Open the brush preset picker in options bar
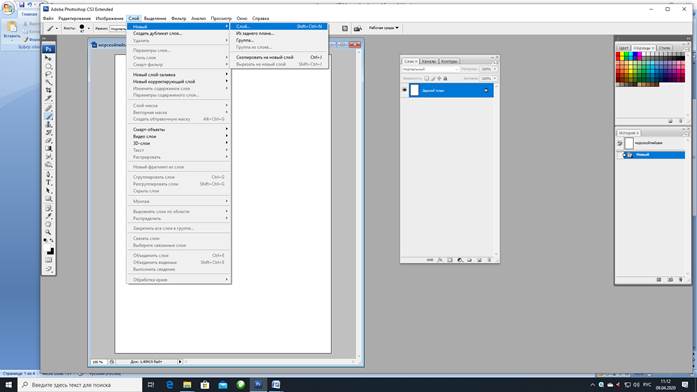Screen dimensions: 697x392 click(88, 28)
